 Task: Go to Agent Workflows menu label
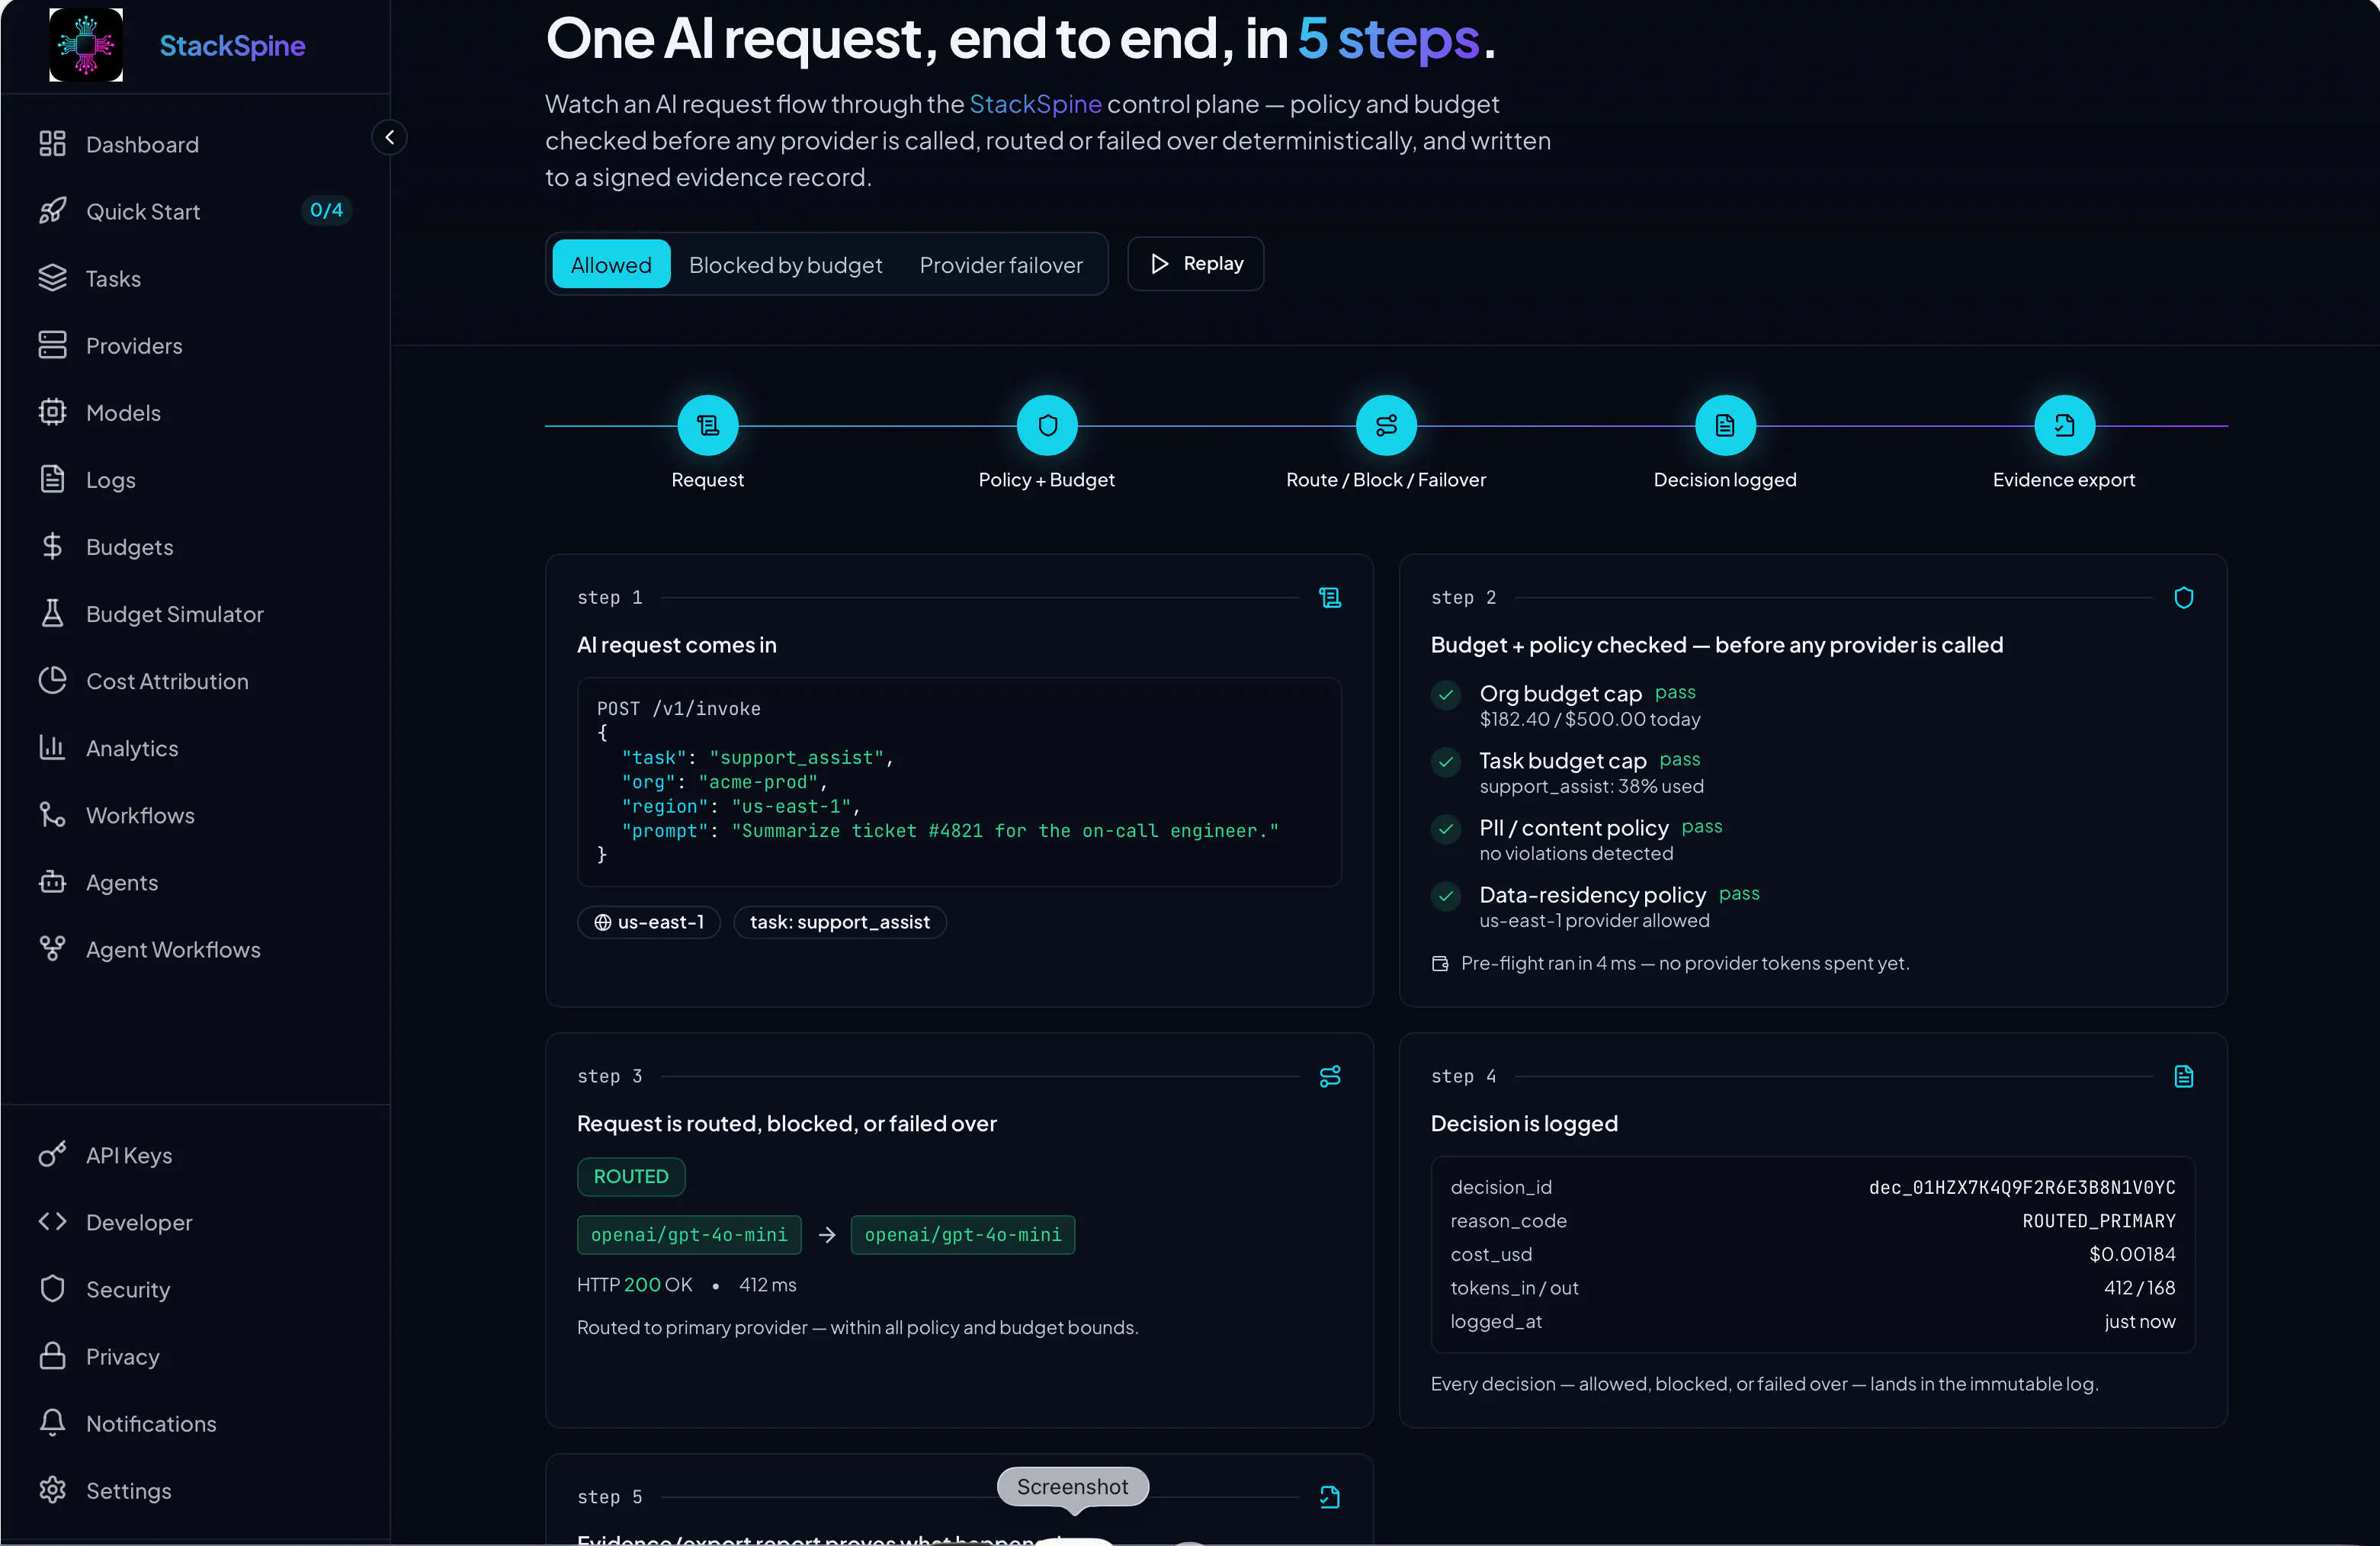(x=173, y=948)
